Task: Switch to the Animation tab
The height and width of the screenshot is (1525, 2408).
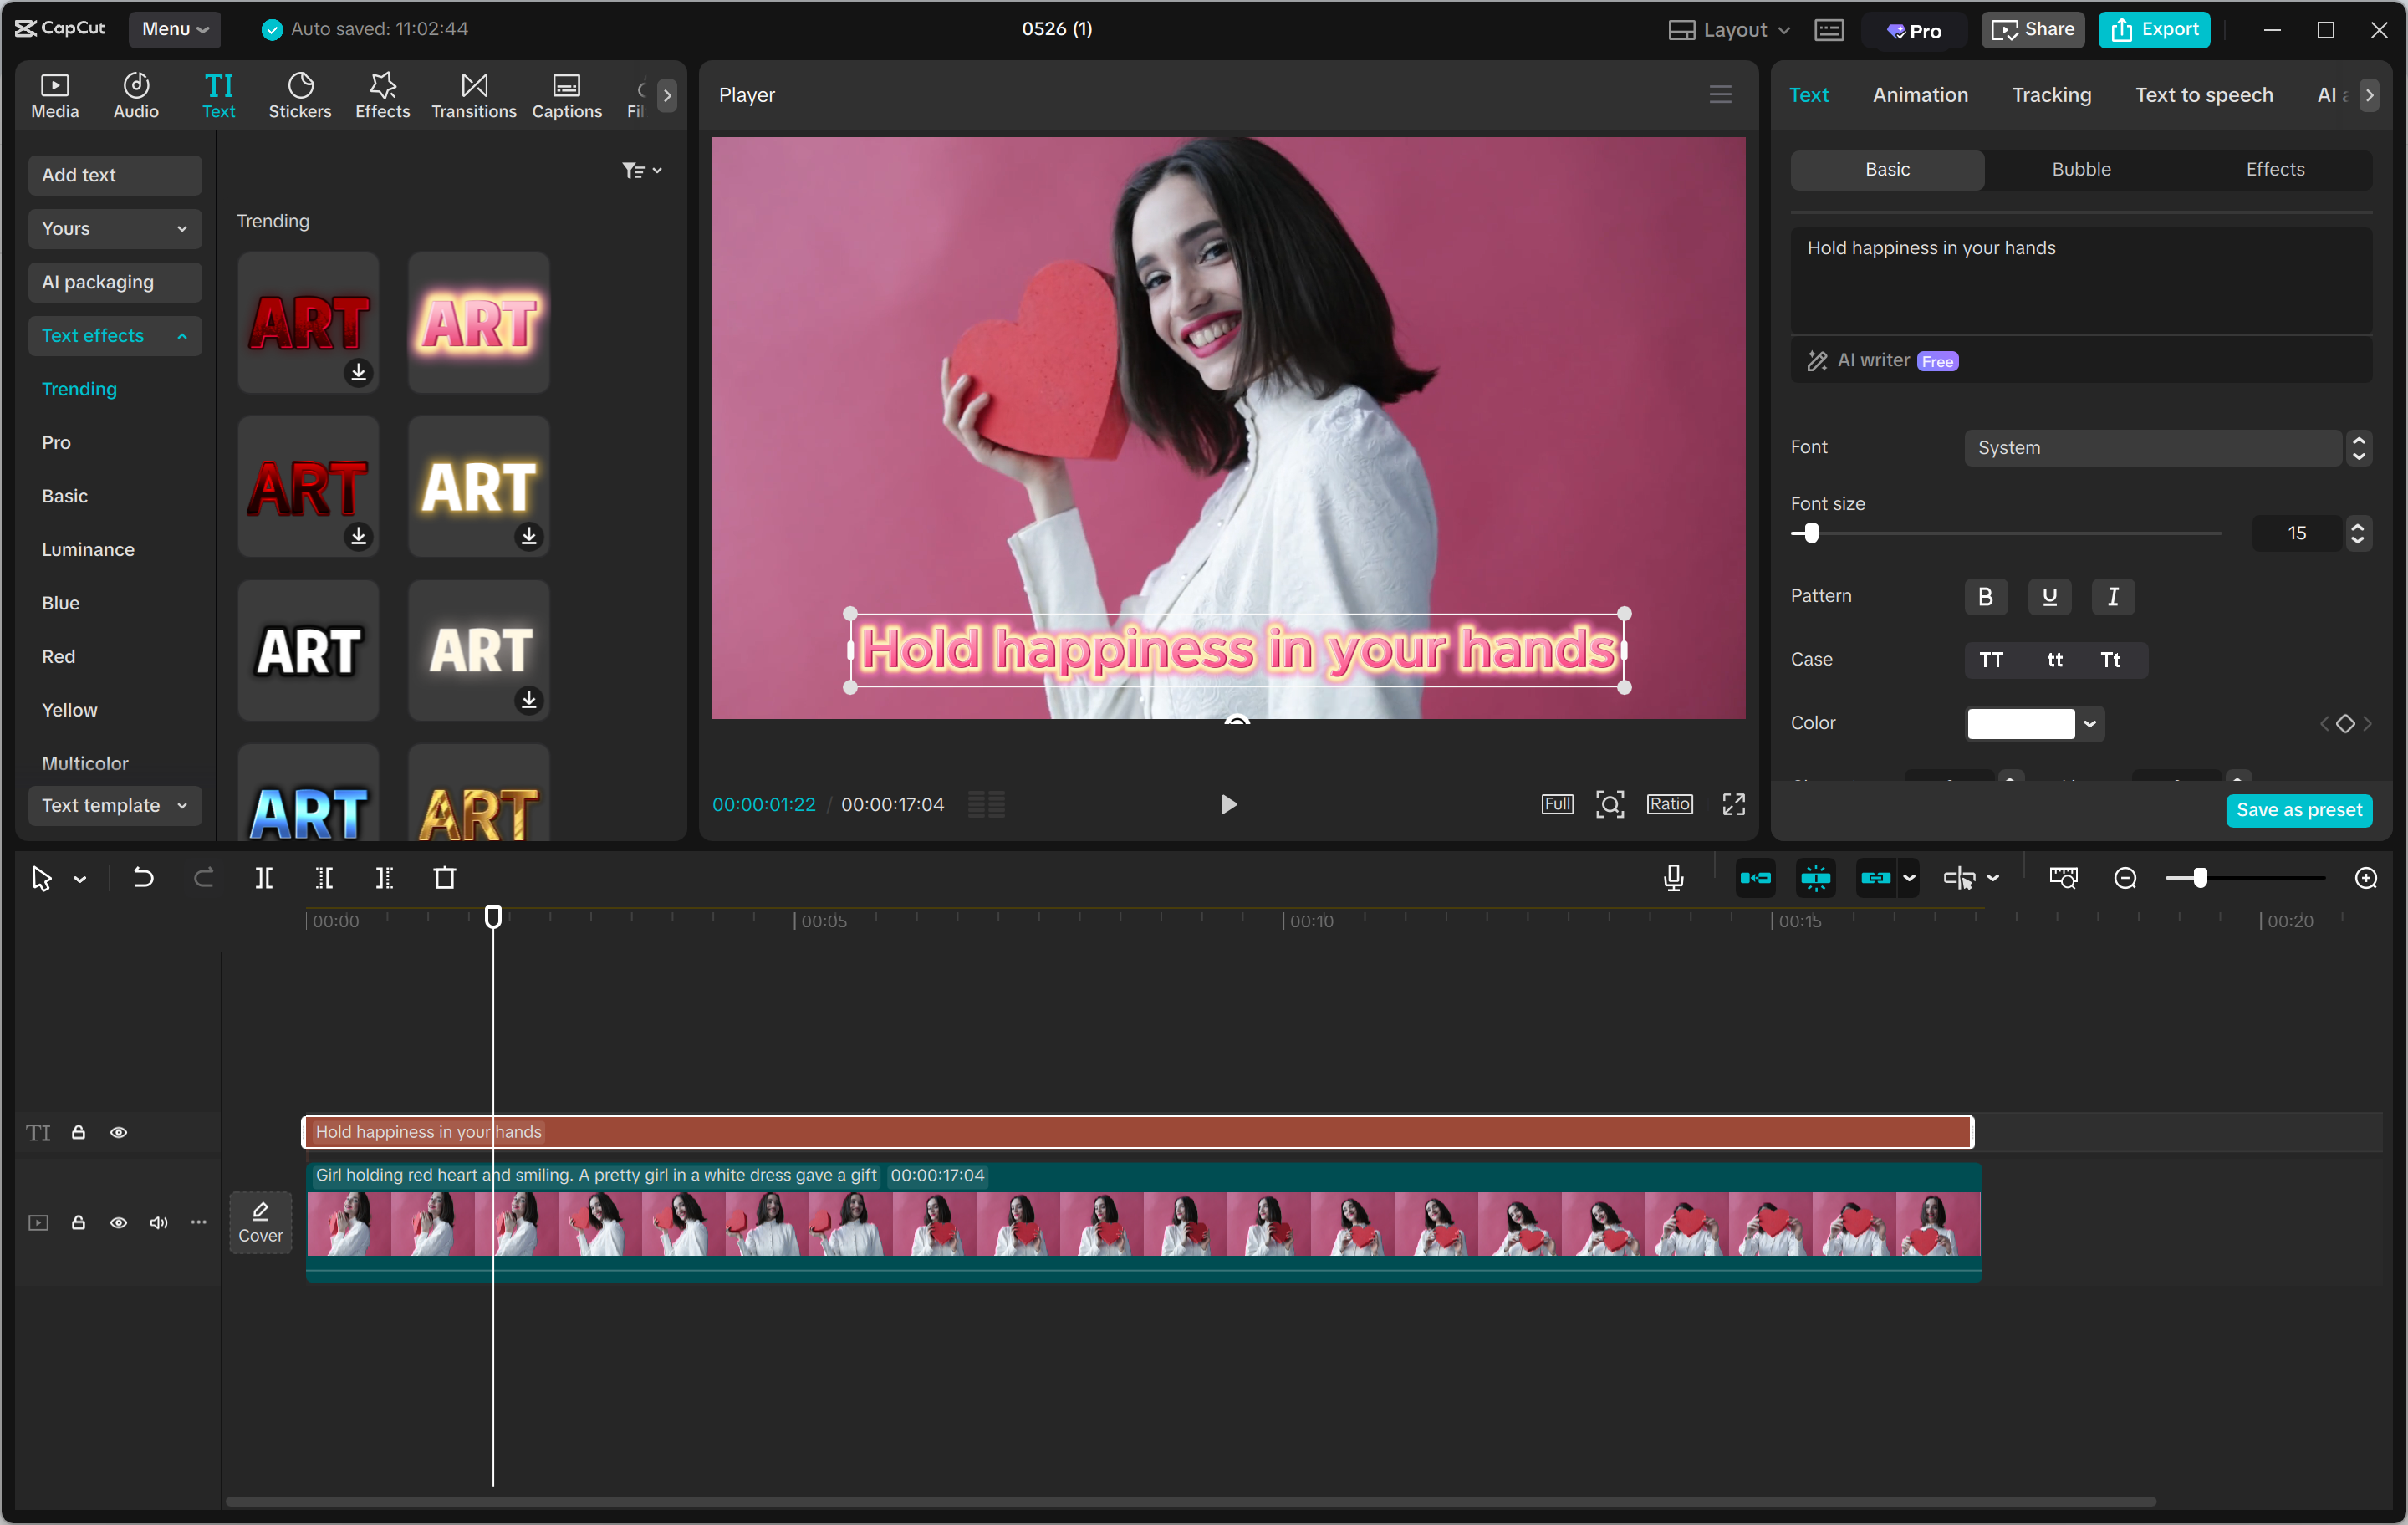Action: [1919, 94]
